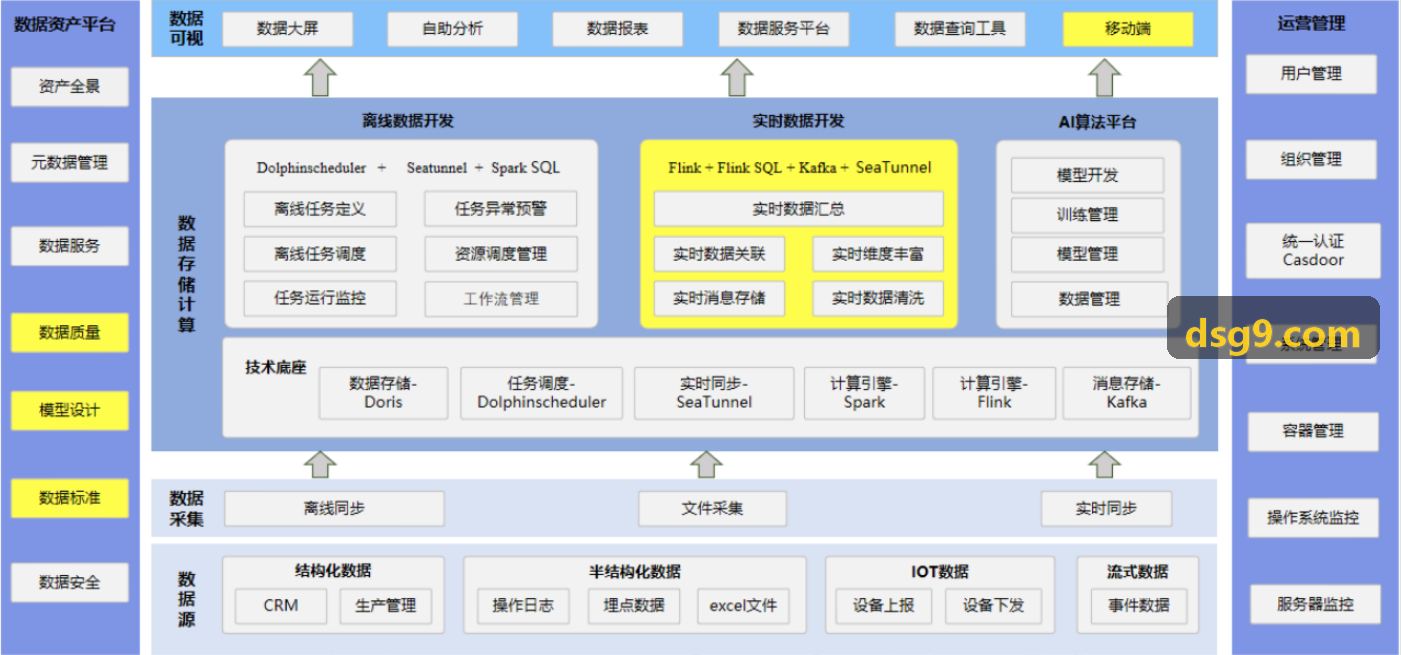1401x655 pixels.
Task: Select the 组织管理 box
Action: coord(1311,160)
